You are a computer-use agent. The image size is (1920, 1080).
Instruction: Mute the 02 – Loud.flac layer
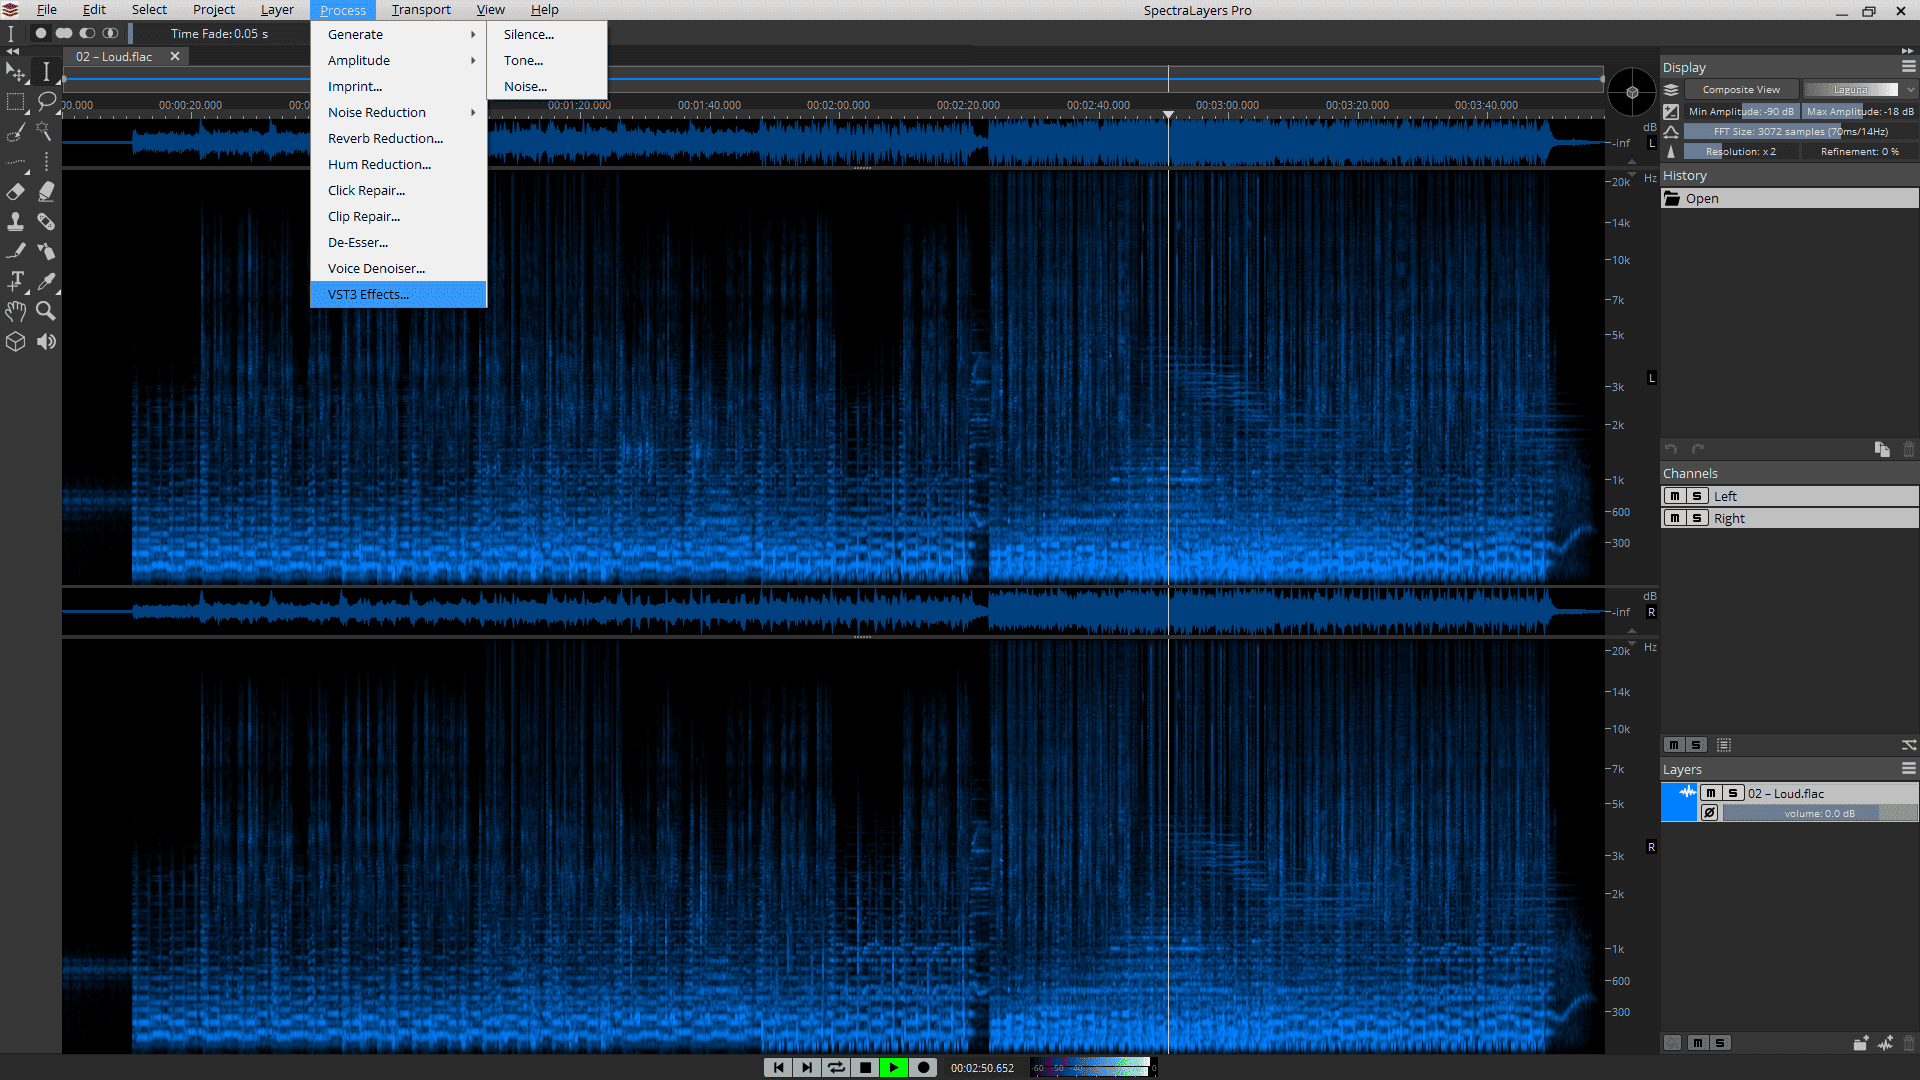[1711, 793]
